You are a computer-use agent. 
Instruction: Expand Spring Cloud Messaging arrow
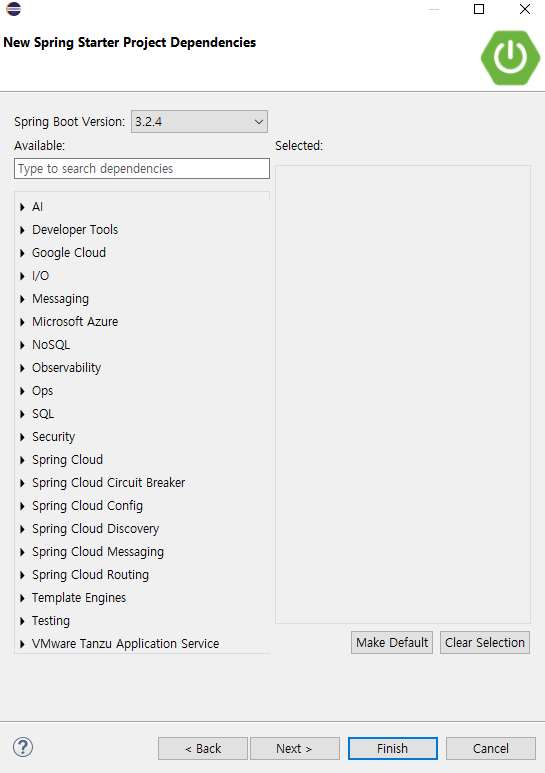[22, 552]
